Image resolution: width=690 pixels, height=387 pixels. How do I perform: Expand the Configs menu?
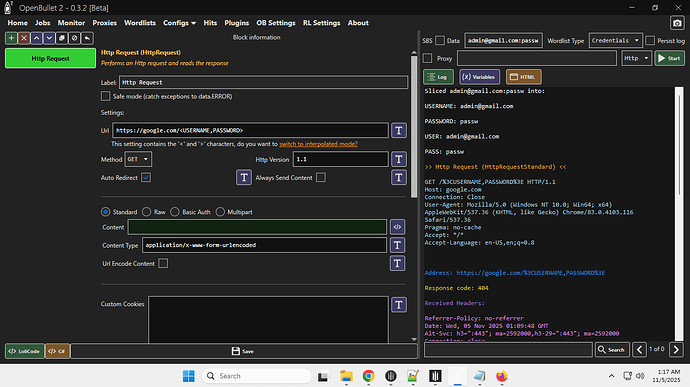pos(179,23)
